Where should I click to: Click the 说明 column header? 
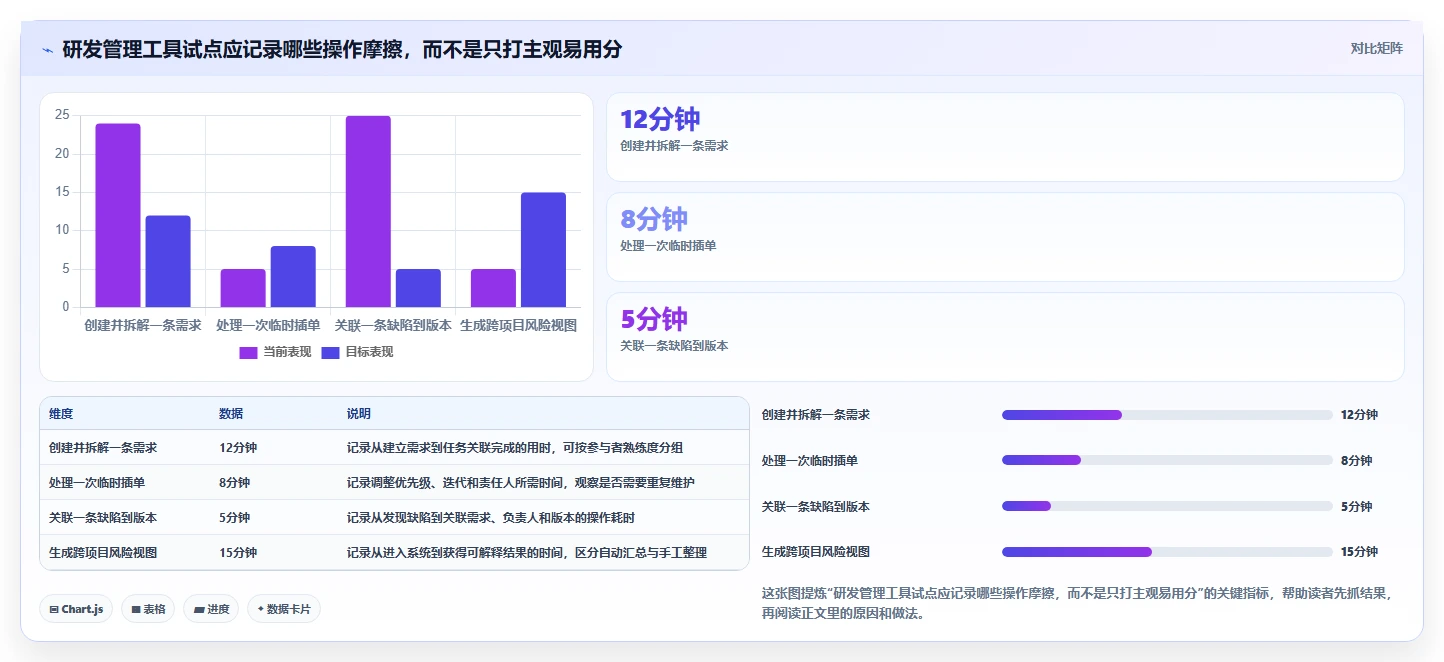pos(359,414)
